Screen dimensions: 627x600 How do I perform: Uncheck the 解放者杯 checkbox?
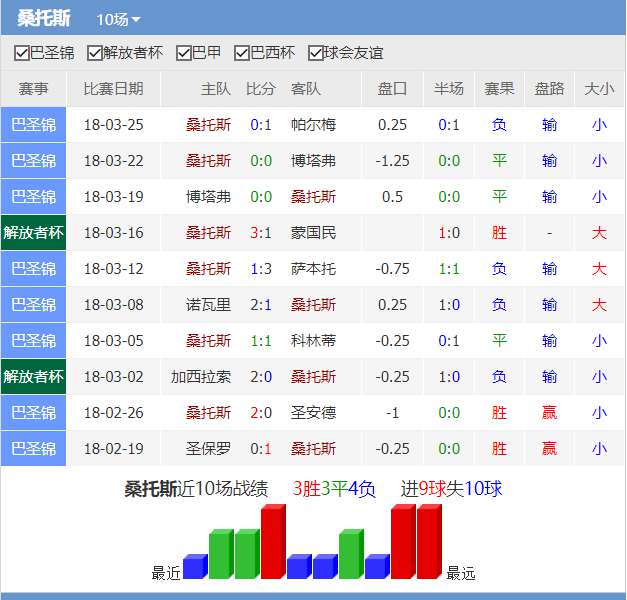pyautogui.click(x=95, y=53)
